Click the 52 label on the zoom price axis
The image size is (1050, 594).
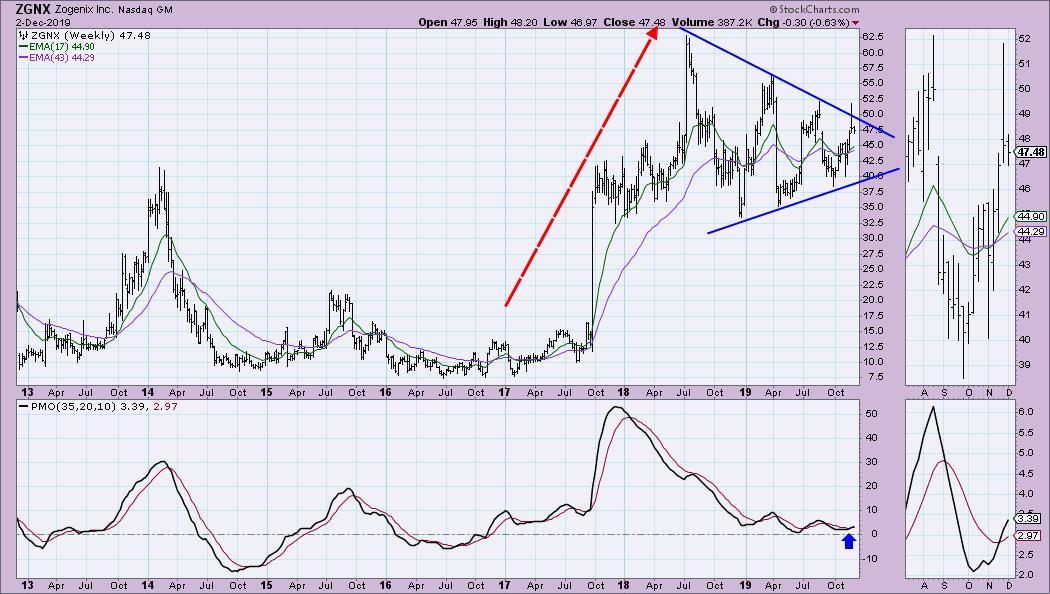1024,38
